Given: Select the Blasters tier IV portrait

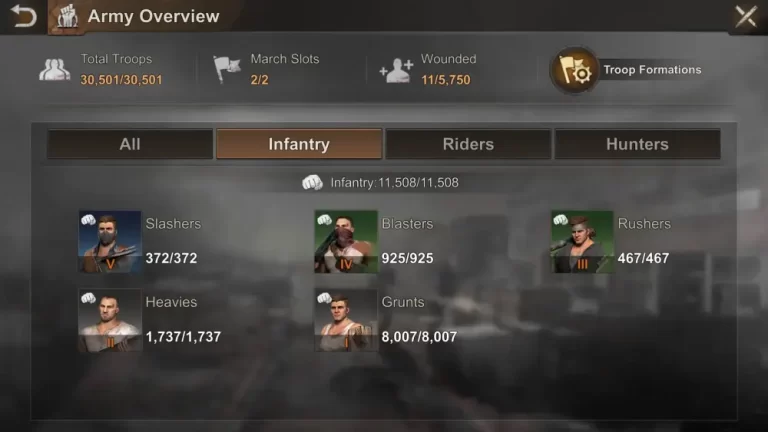Looking at the screenshot, I should [346, 241].
